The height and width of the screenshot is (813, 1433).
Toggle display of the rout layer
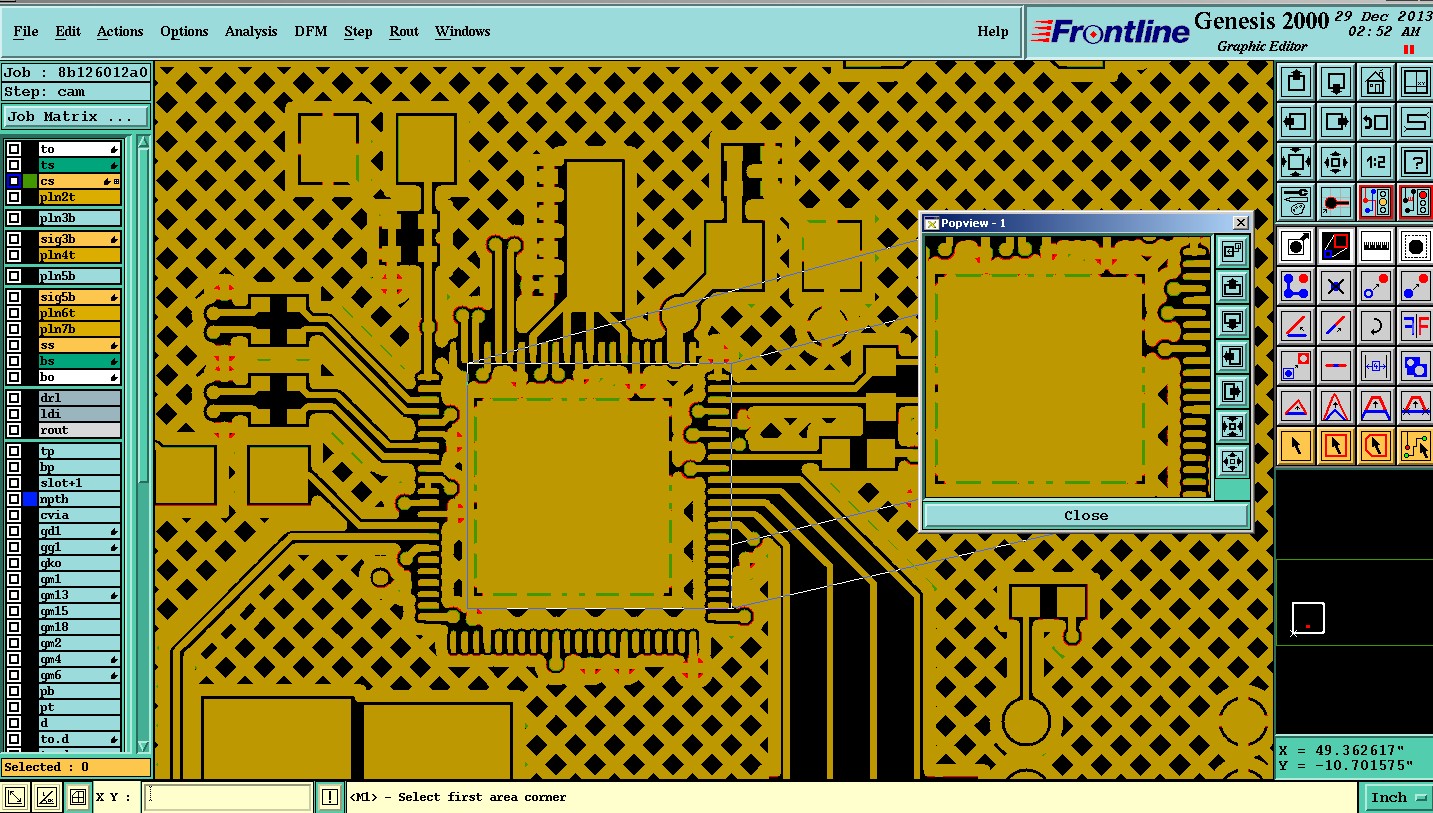click(14, 430)
